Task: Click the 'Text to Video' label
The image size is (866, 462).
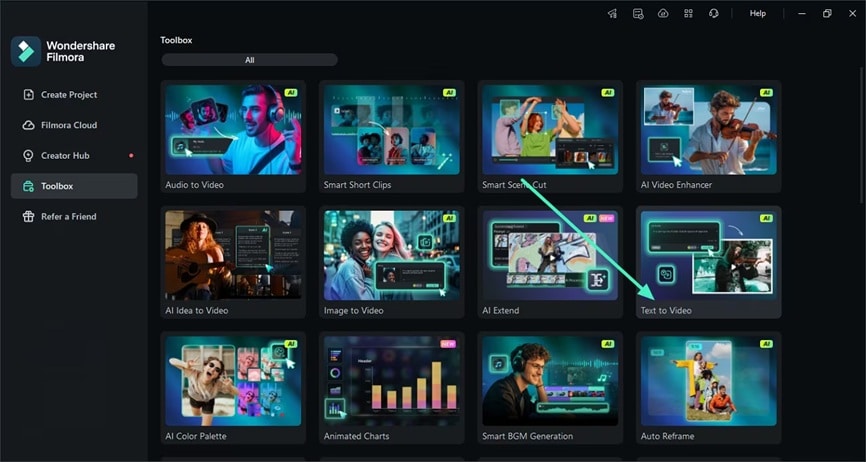Action: point(666,311)
